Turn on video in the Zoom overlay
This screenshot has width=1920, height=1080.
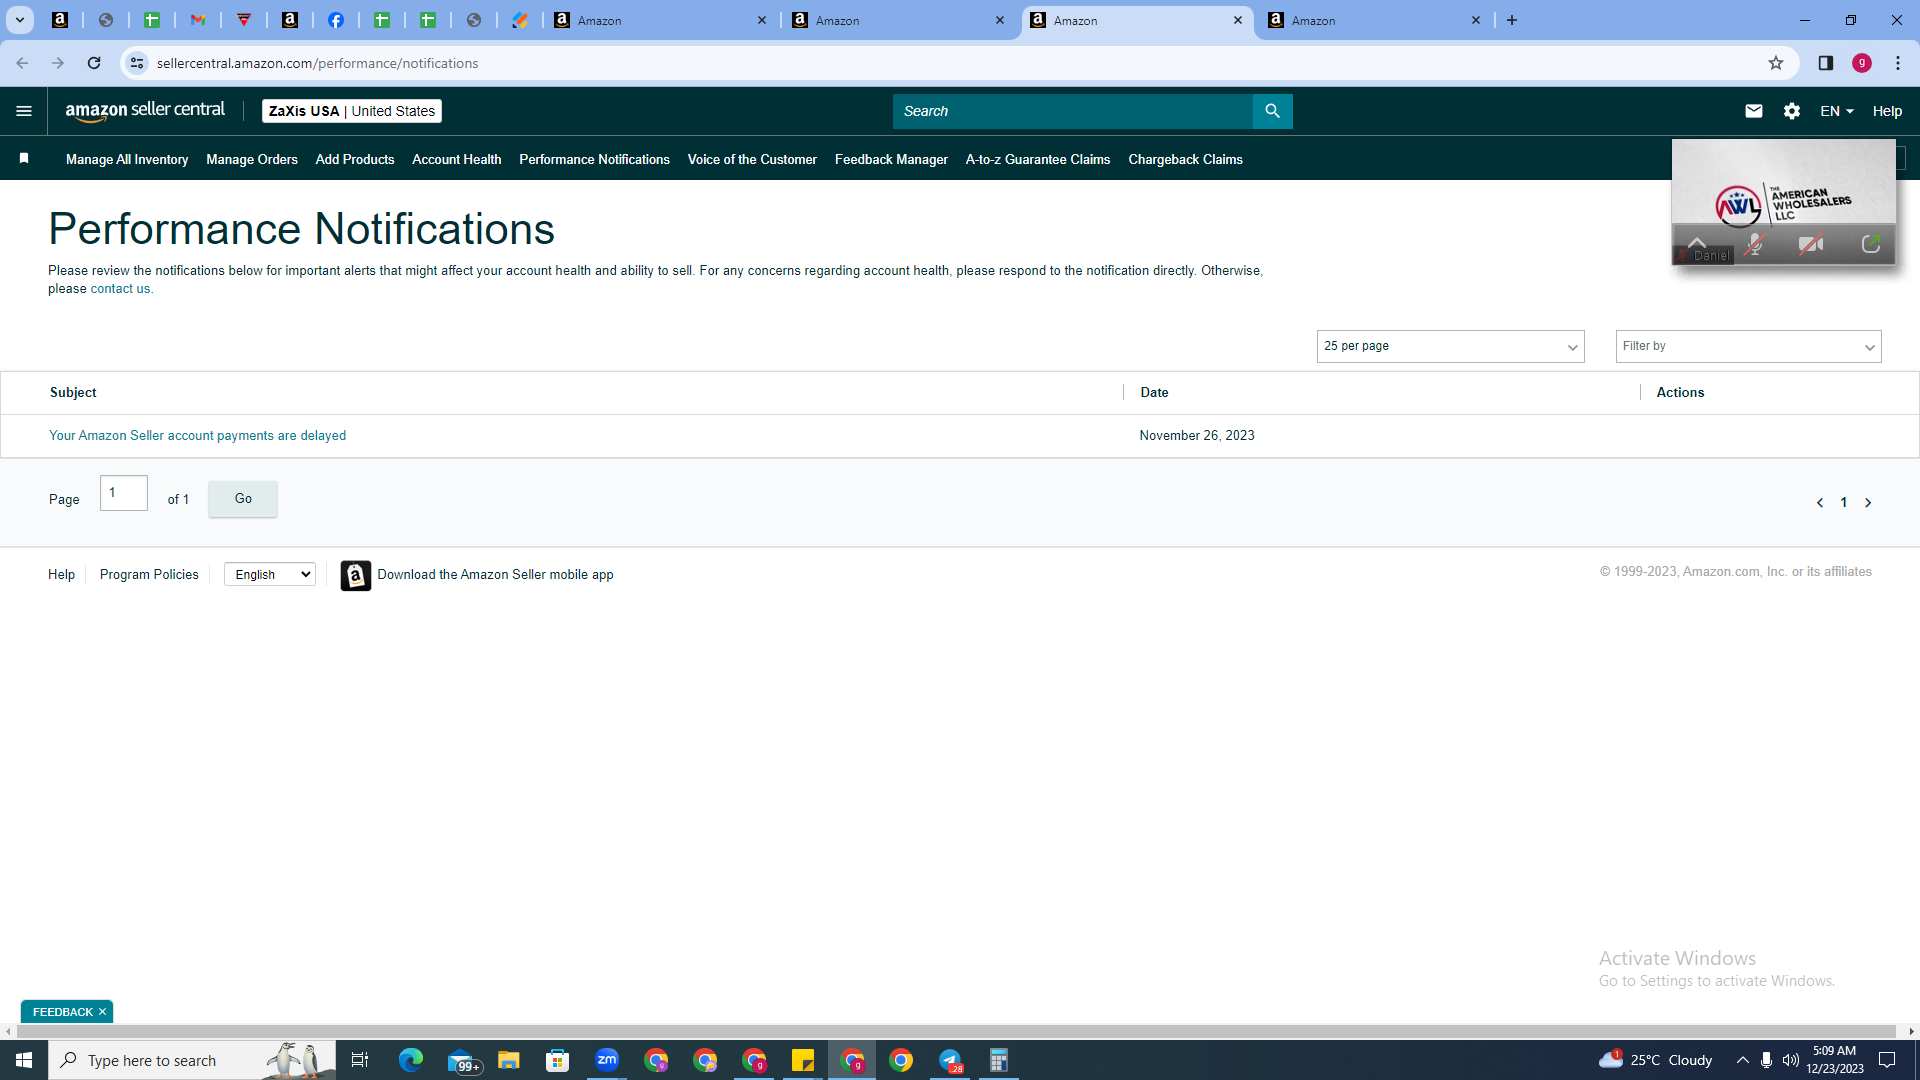click(1811, 245)
